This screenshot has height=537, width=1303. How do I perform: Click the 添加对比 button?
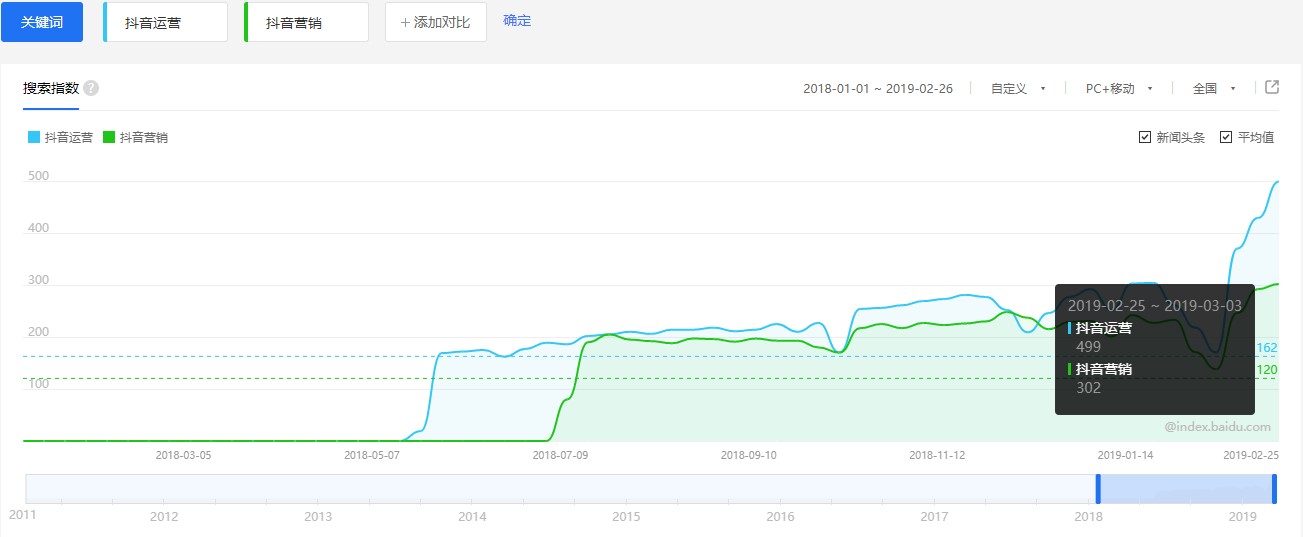pos(436,22)
